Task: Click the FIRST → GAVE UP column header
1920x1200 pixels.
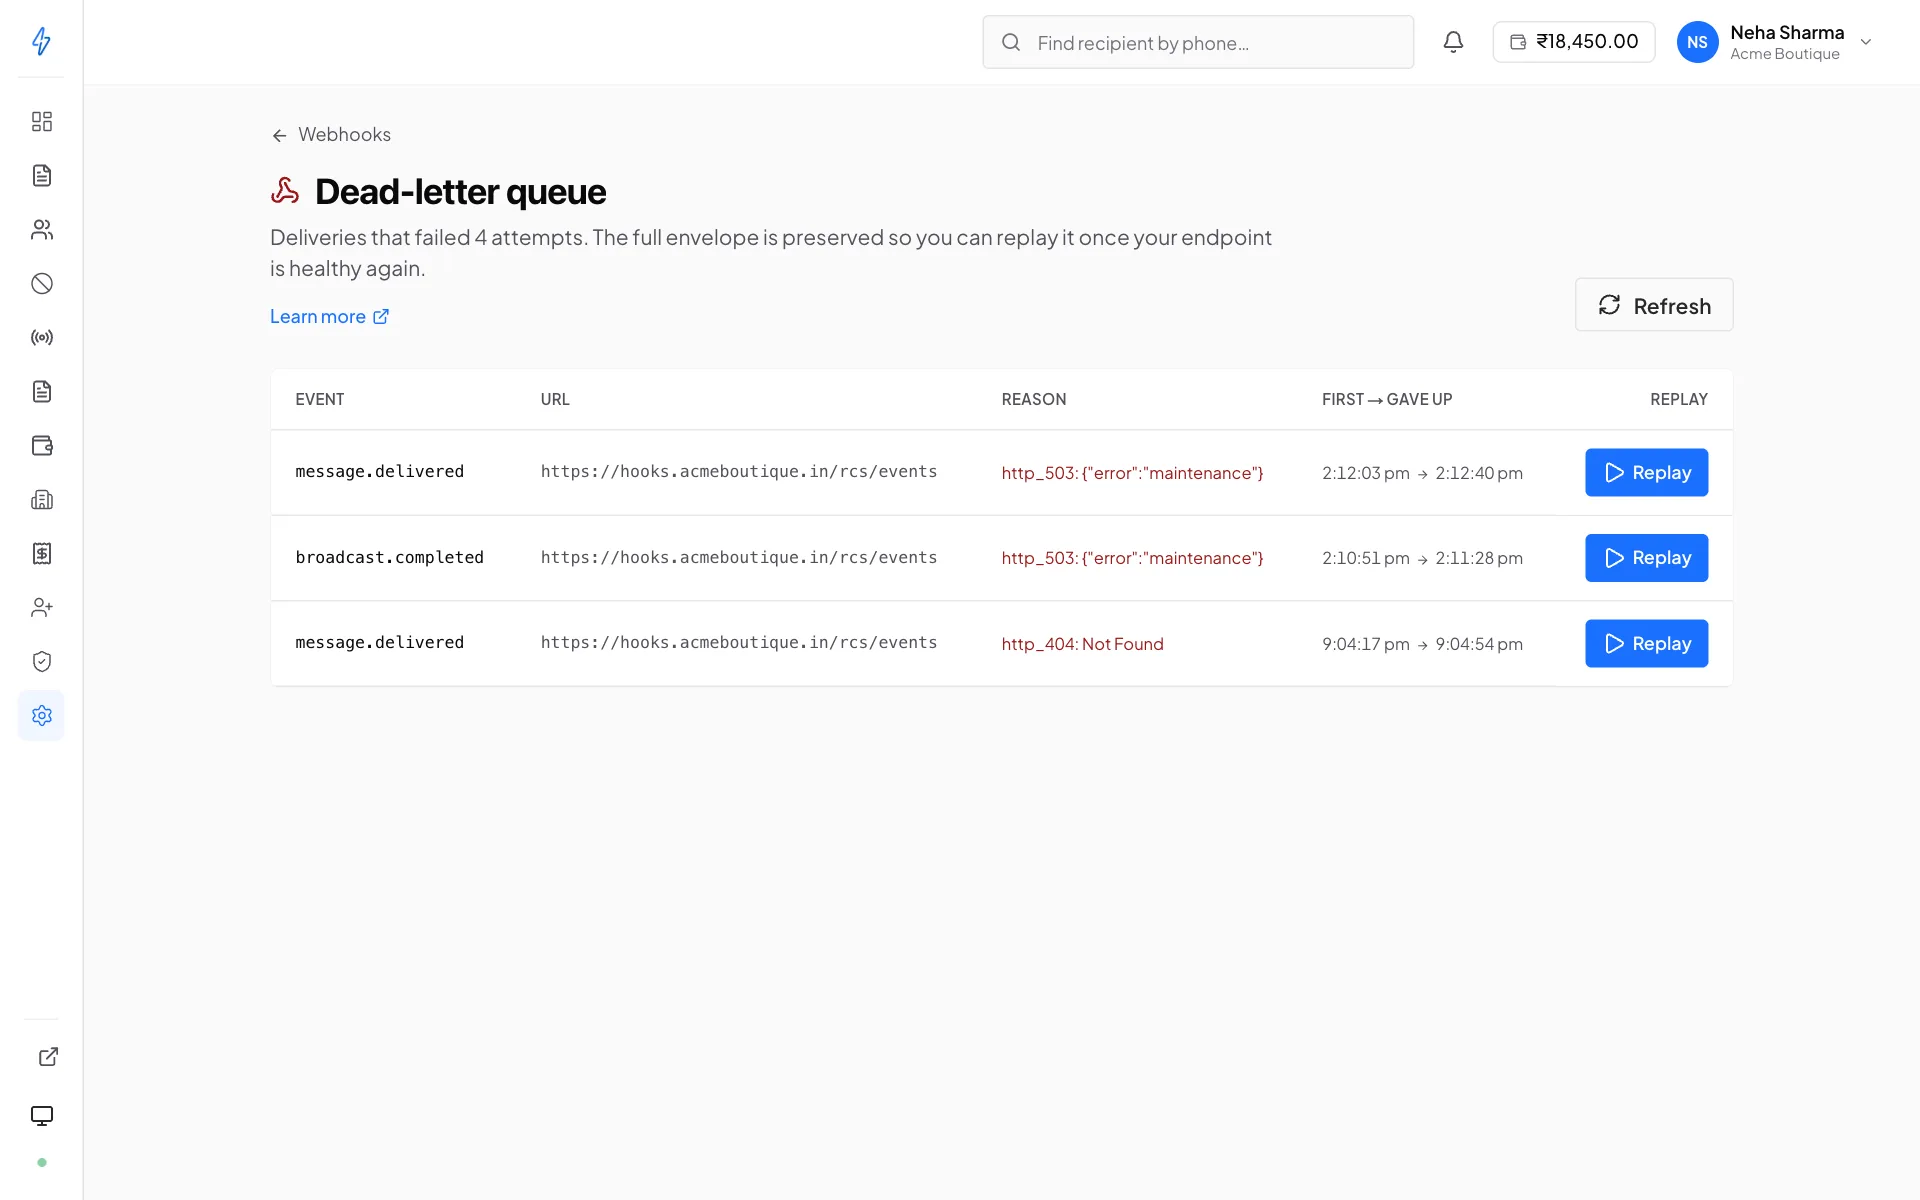Action: pos(1387,400)
